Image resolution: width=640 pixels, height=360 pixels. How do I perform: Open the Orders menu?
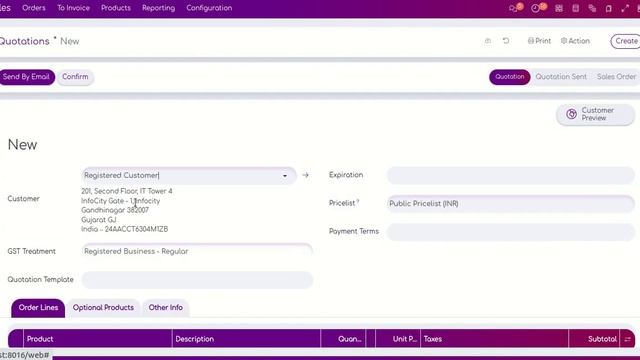click(x=34, y=8)
